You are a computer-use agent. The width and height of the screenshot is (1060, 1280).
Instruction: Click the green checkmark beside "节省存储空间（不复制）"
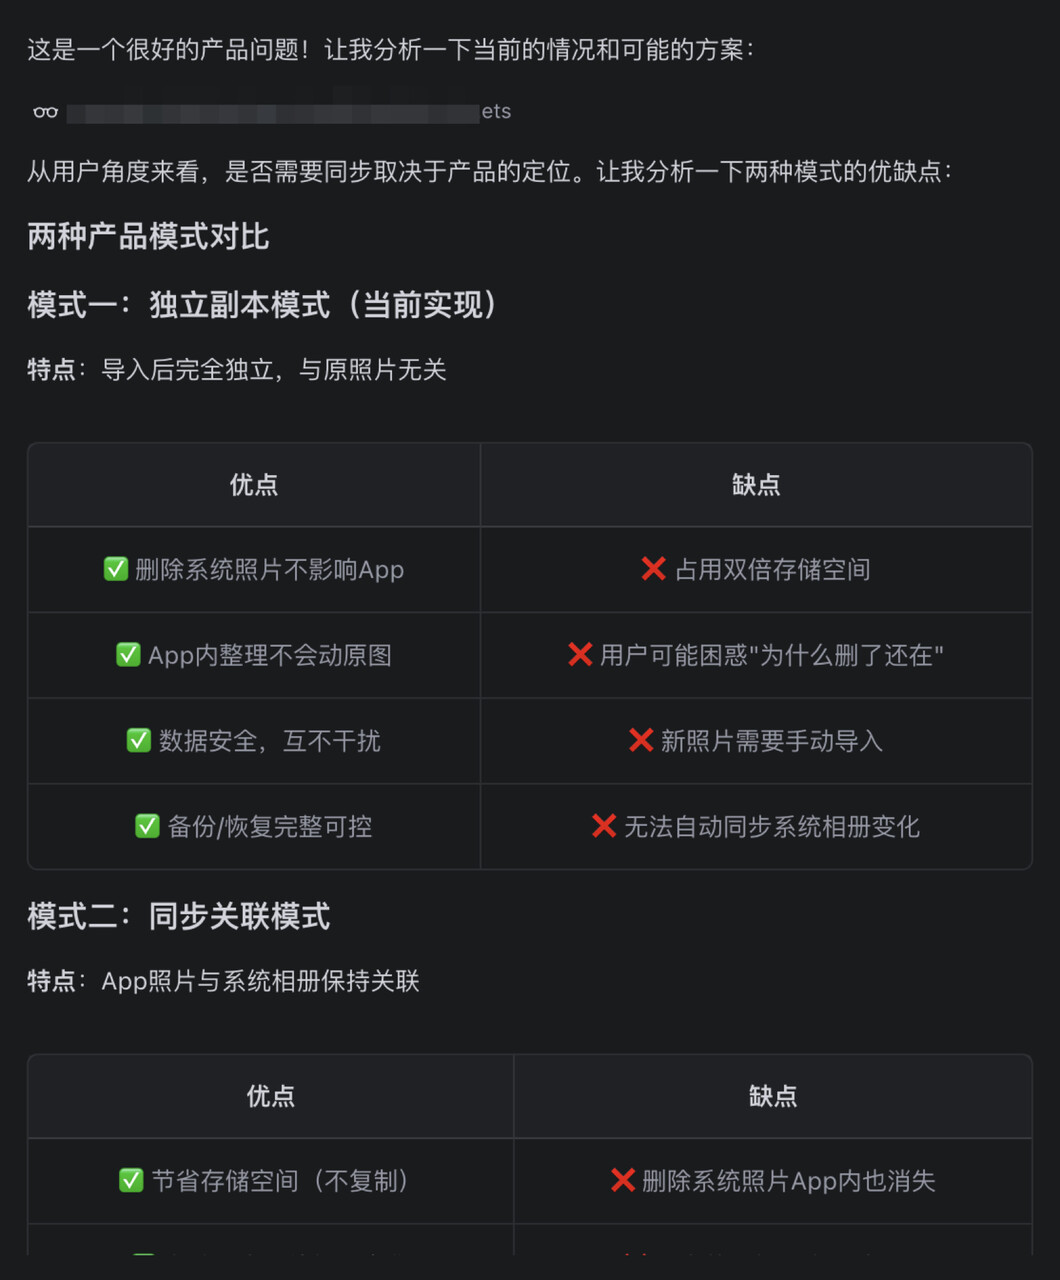tap(131, 1180)
